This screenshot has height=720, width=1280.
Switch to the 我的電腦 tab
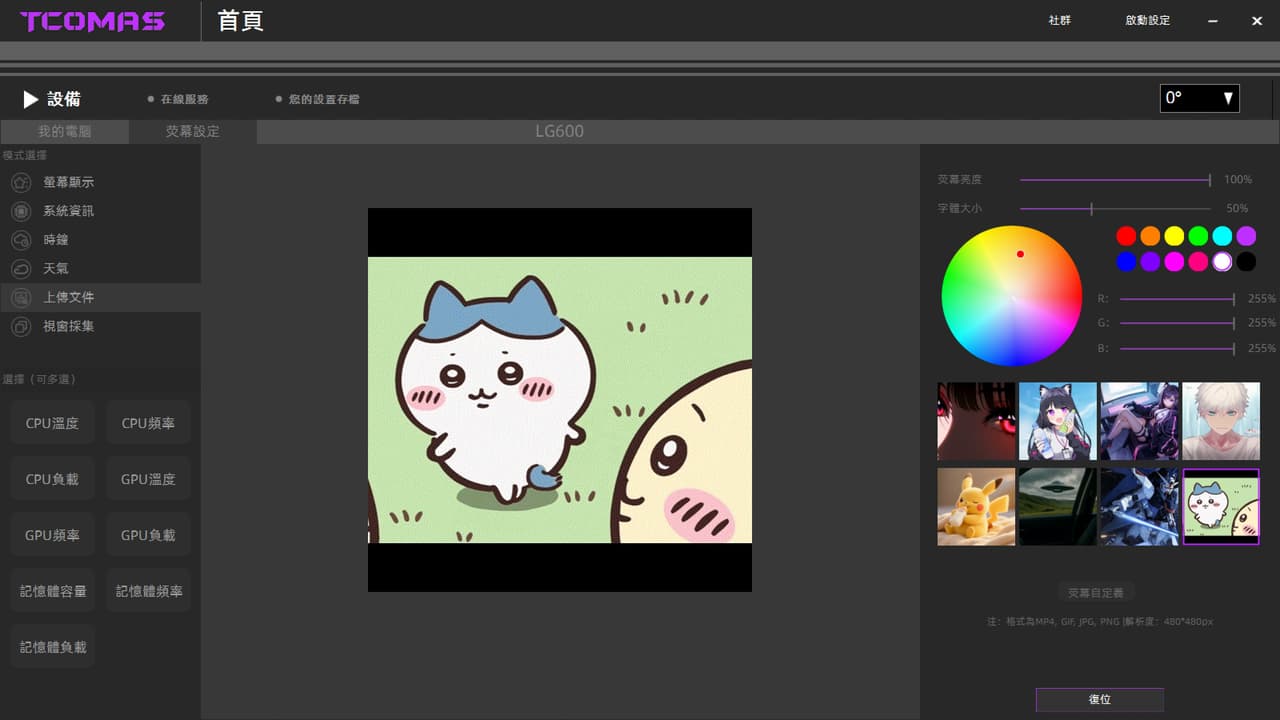point(65,132)
